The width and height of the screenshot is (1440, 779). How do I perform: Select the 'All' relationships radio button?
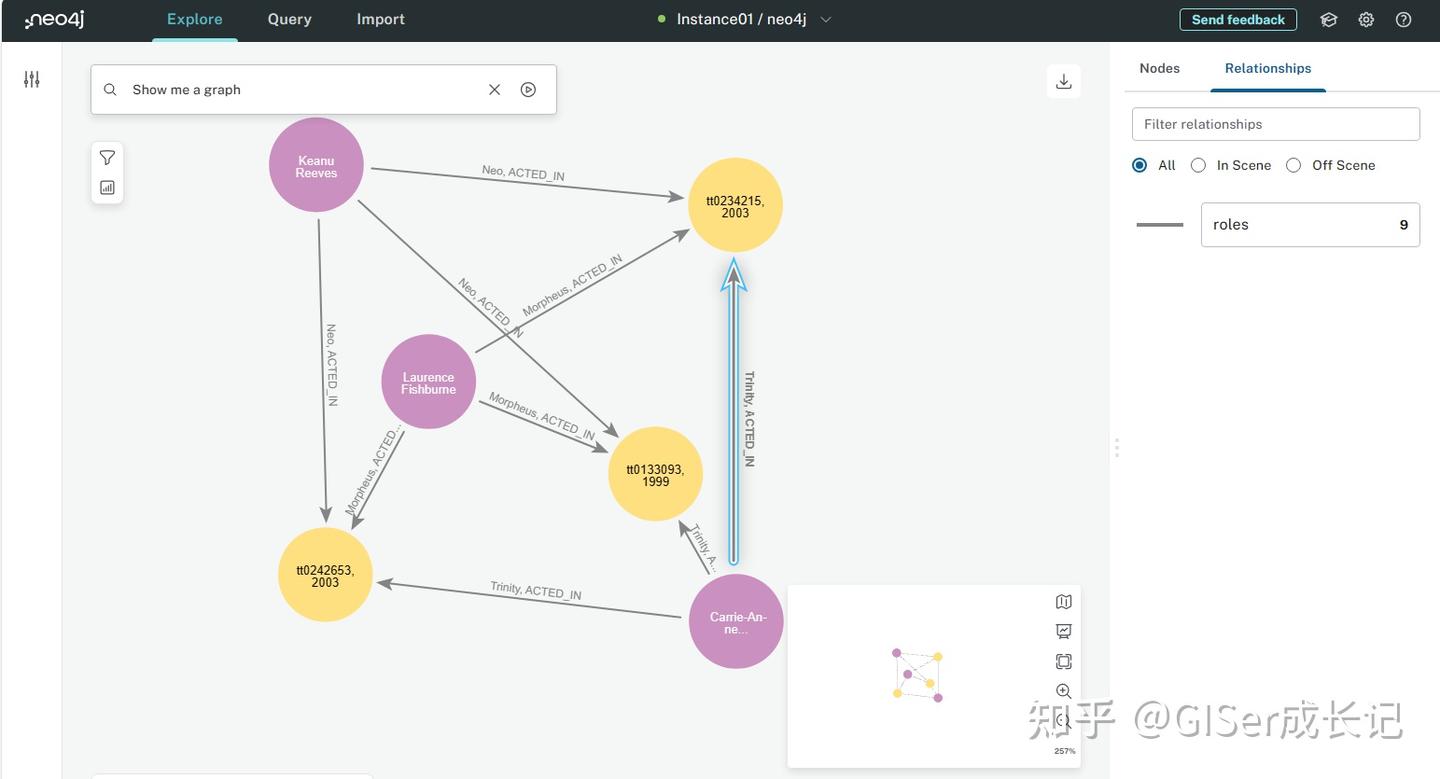[1138, 164]
